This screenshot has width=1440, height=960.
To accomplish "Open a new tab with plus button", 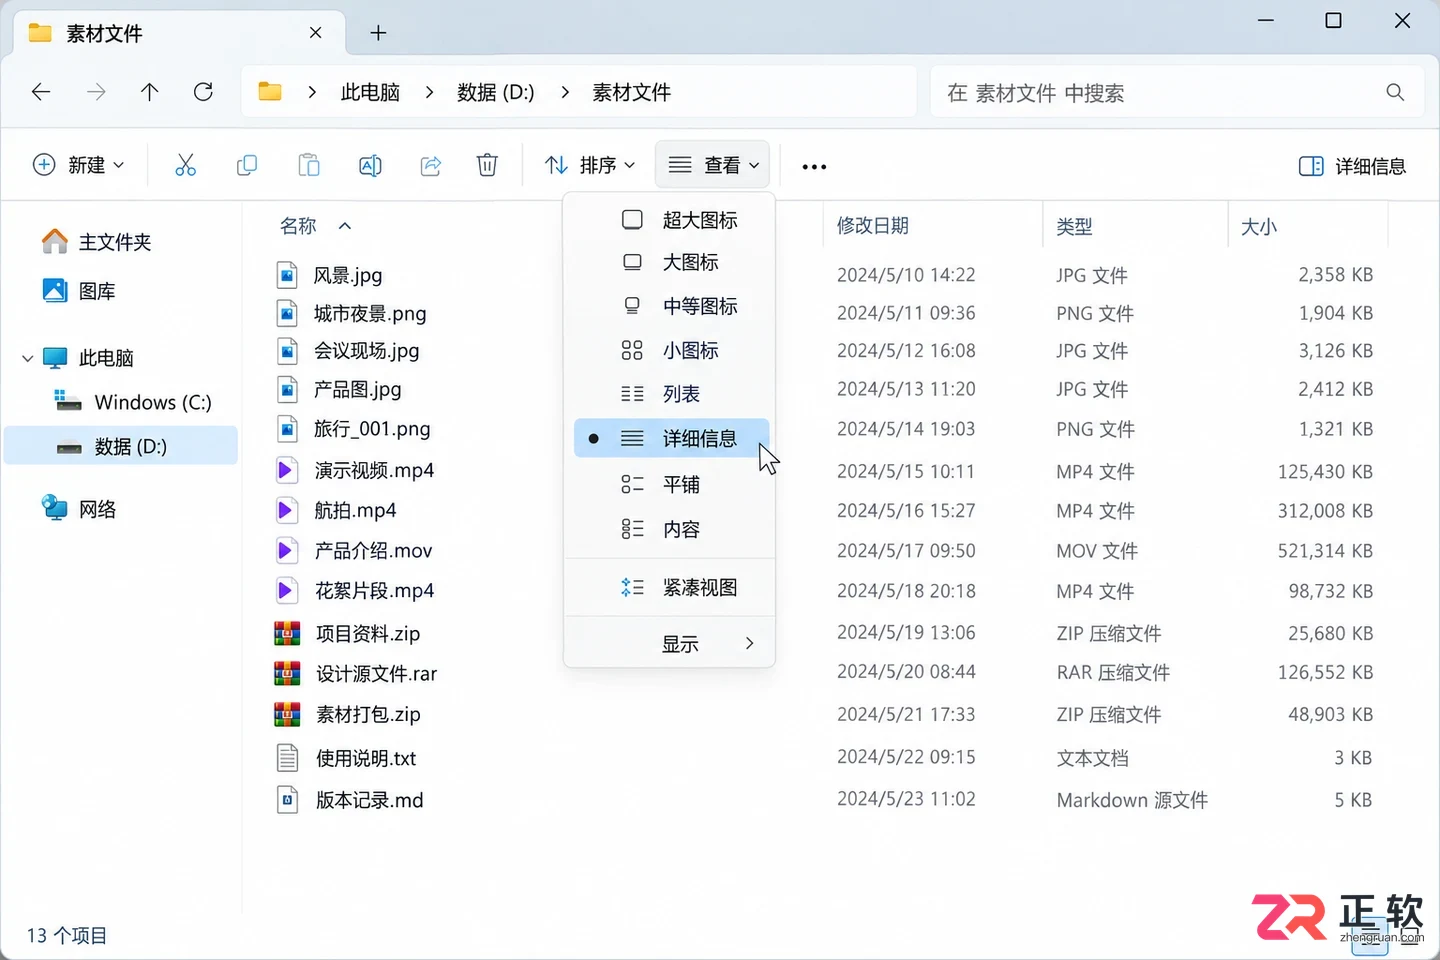I will pos(378,33).
